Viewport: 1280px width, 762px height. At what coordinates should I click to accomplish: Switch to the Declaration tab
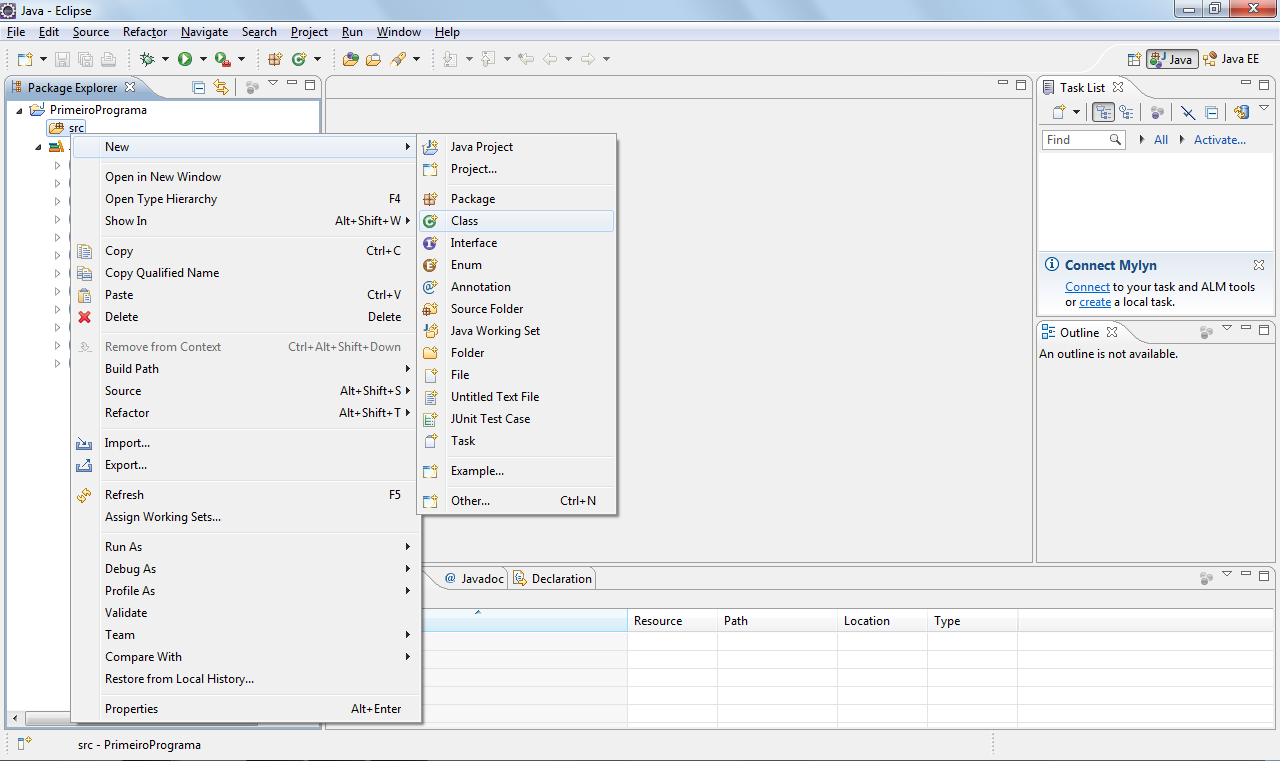pyautogui.click(x=553, y=578)
